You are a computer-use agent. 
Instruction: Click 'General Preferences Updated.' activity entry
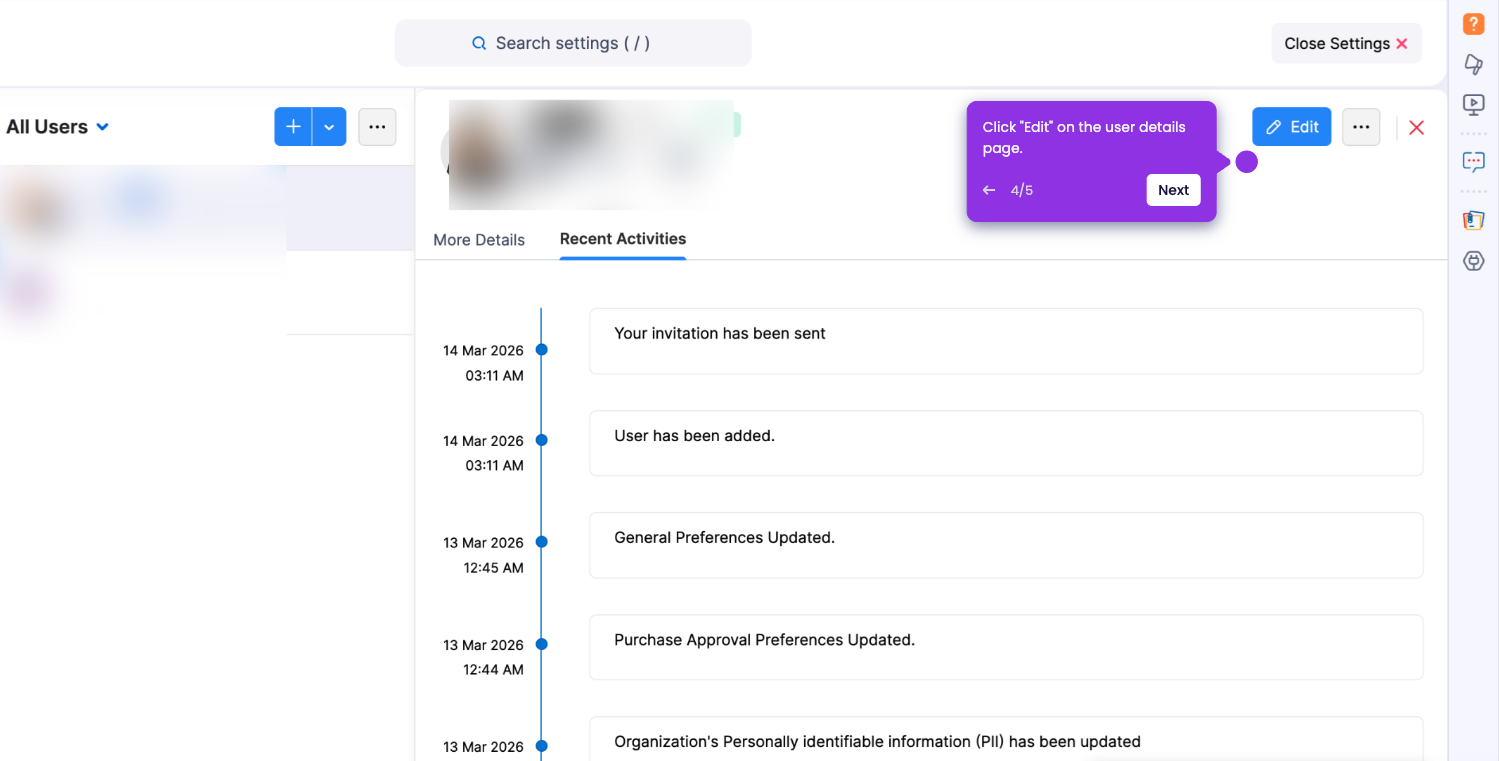click(1006, 545)
